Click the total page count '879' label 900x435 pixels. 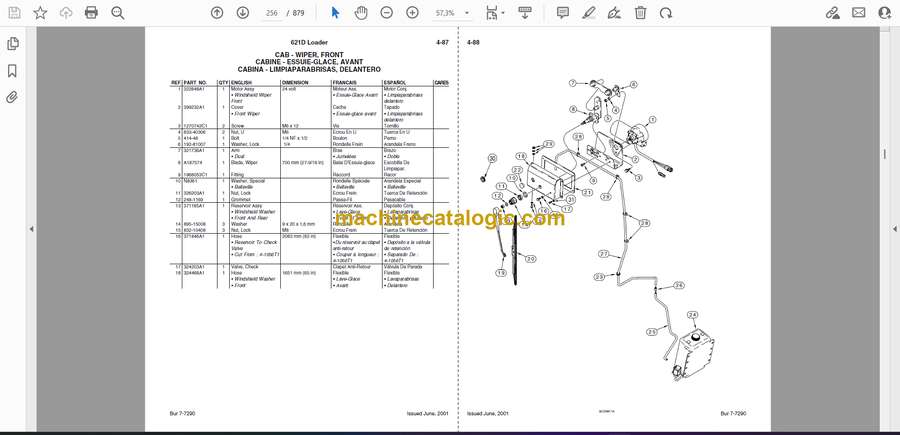pos(299,13)
